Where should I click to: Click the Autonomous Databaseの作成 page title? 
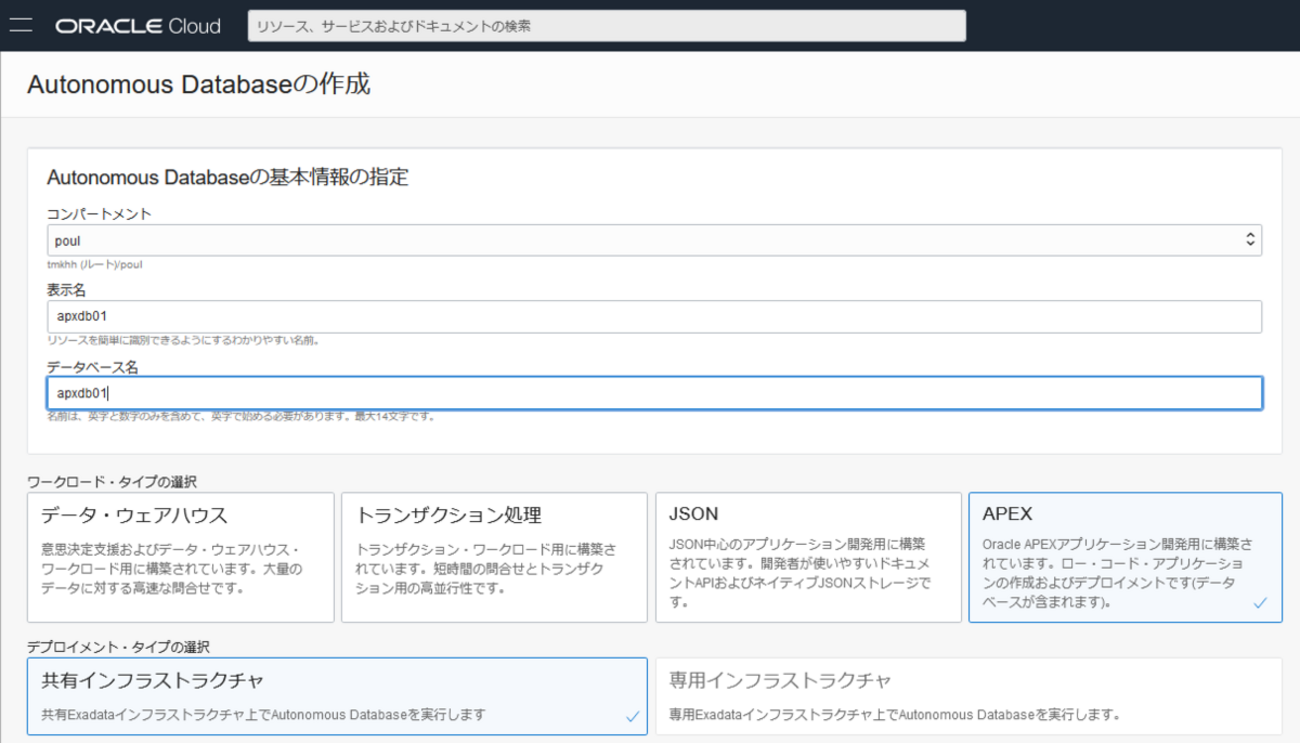click(x=198, y=84)
